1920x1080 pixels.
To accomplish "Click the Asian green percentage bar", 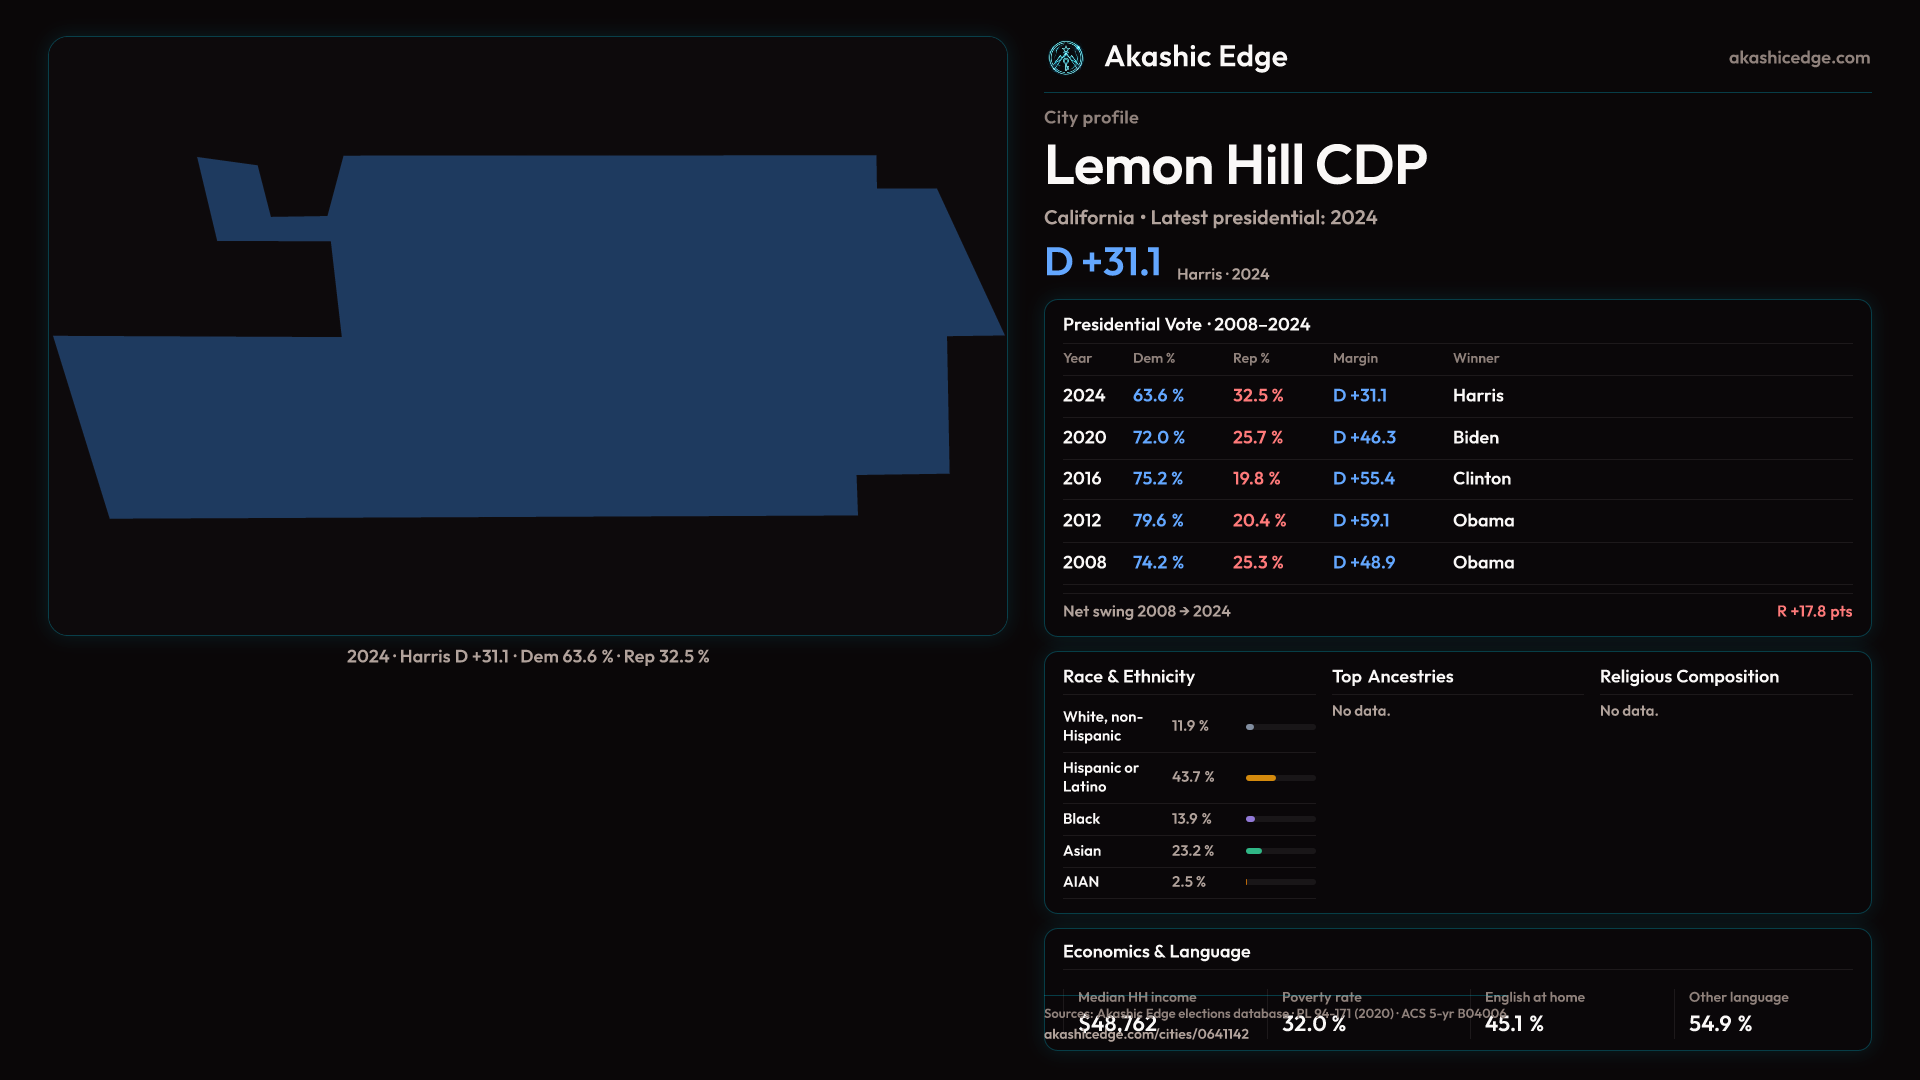I will [1255, 851].
